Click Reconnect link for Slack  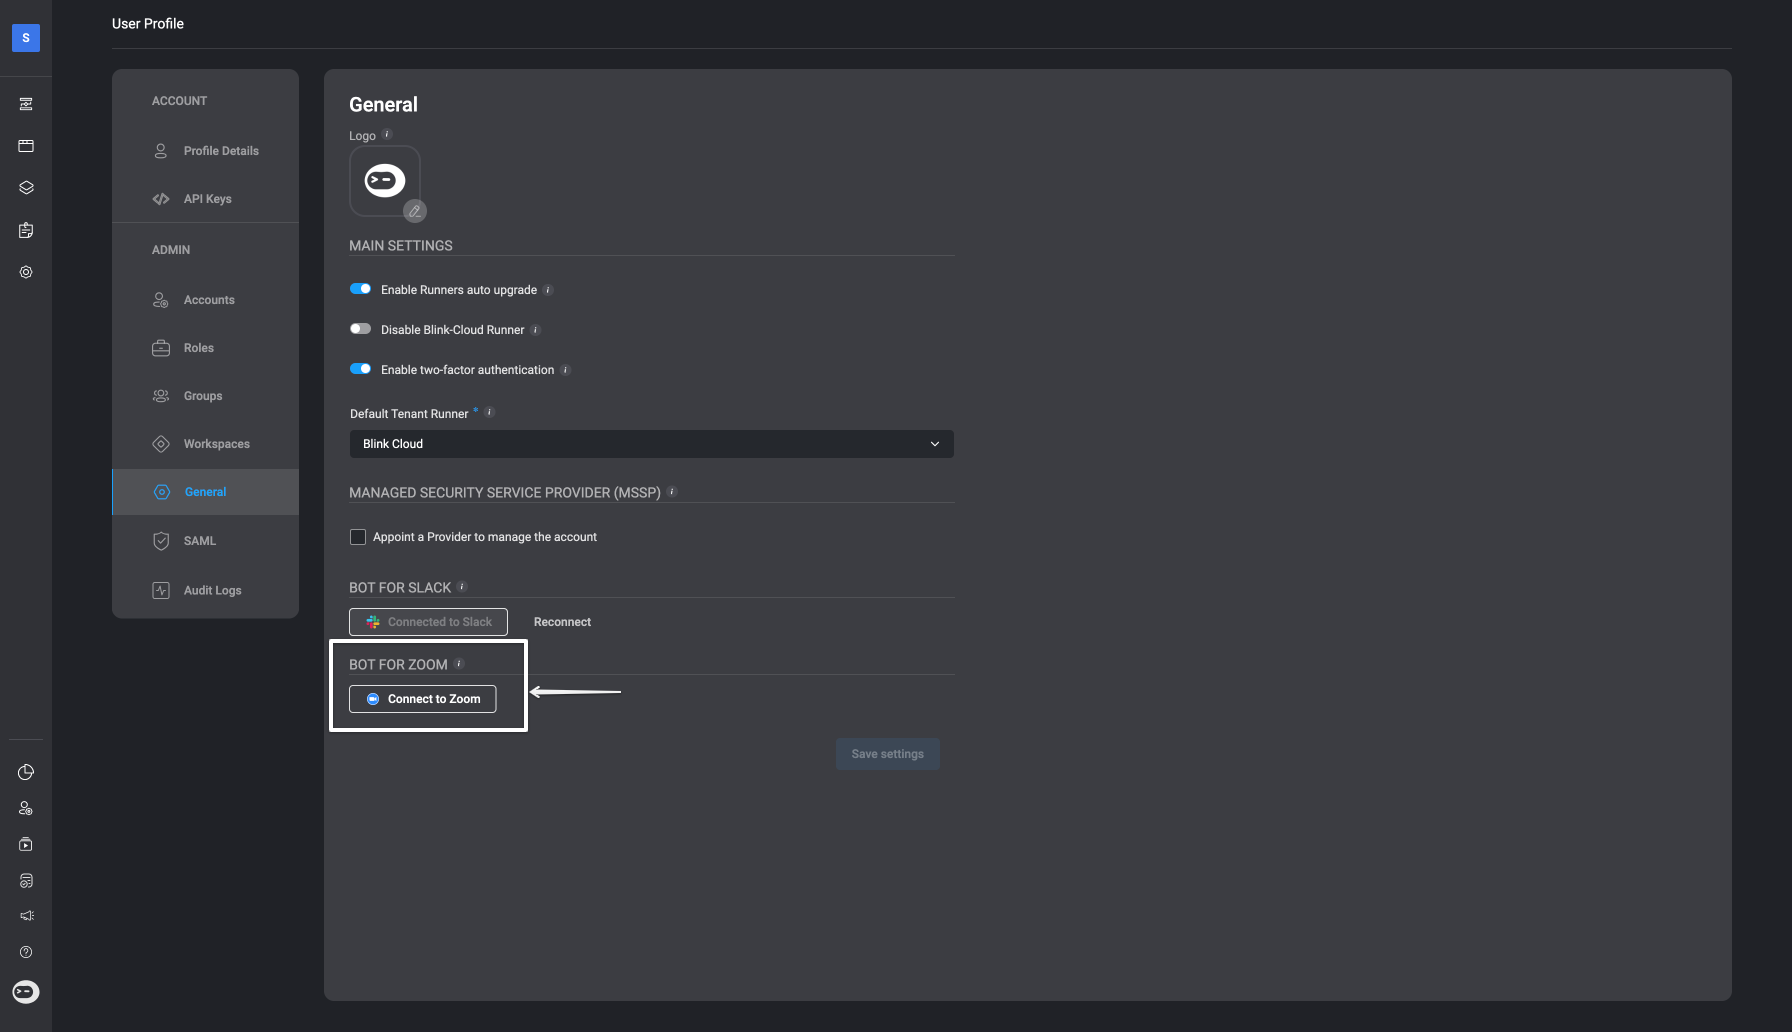click(562, 622)
